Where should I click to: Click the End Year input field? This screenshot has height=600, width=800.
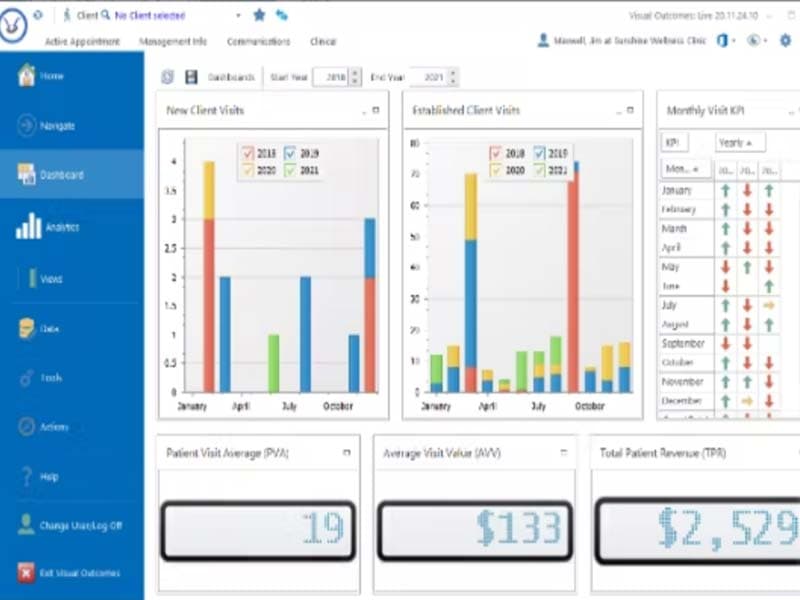[429, 77]
